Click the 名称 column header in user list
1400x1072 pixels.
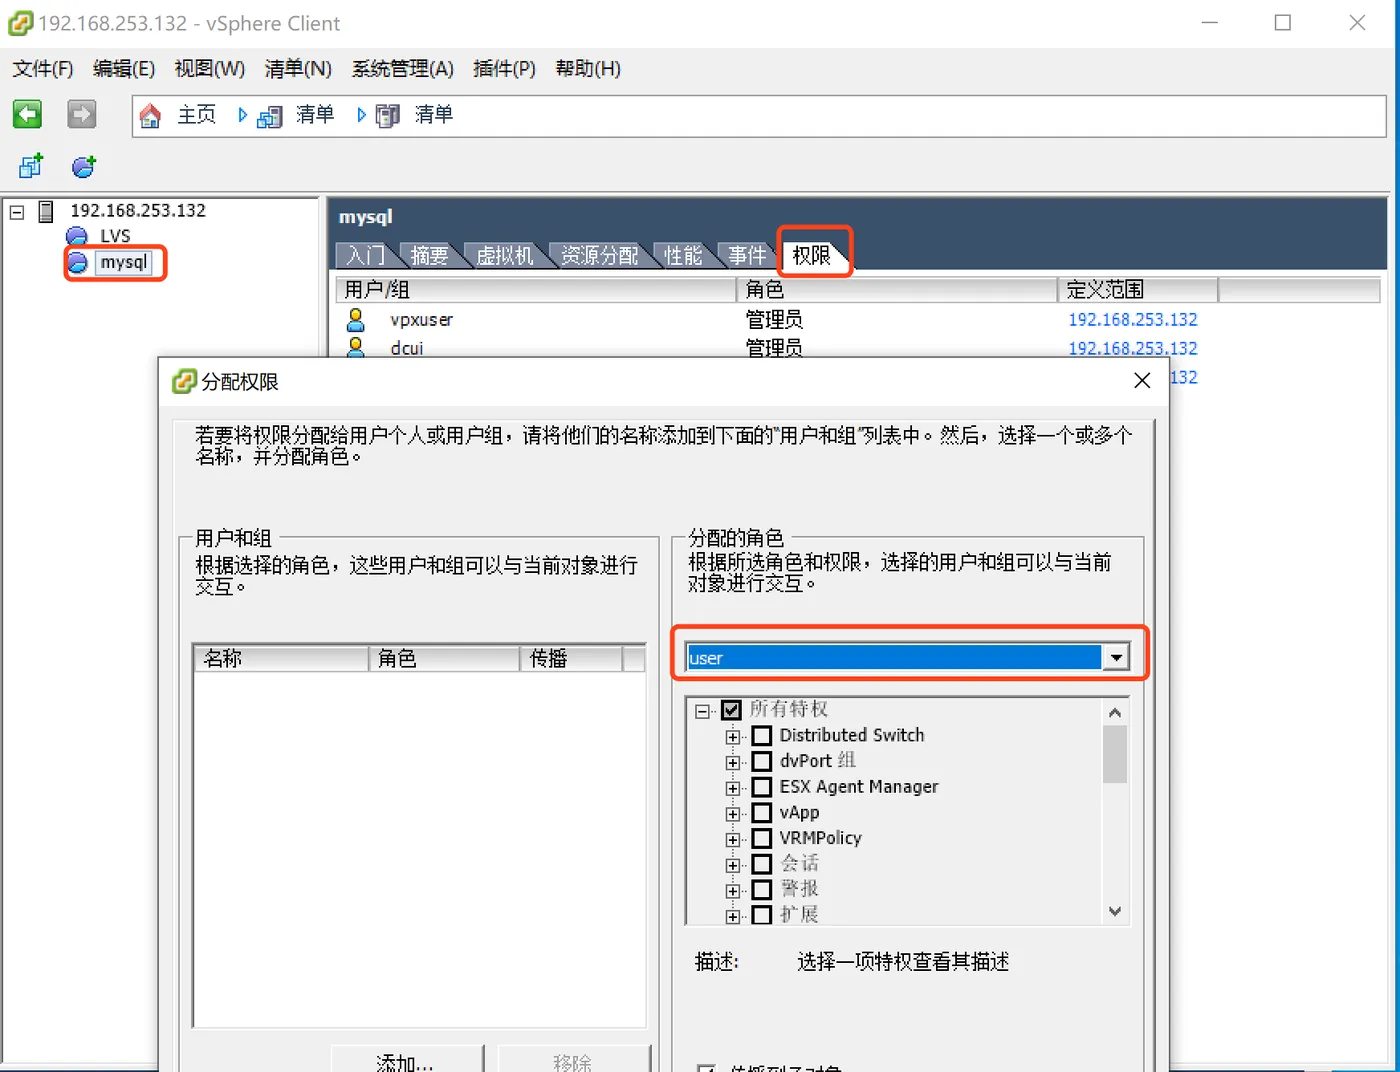click(281, 658)
